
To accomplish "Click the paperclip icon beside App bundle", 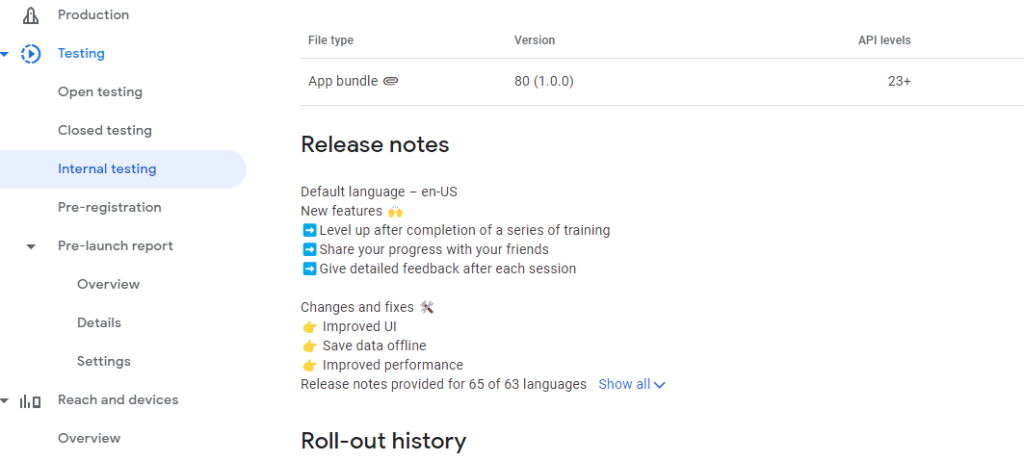I will (x=391, y=82).
